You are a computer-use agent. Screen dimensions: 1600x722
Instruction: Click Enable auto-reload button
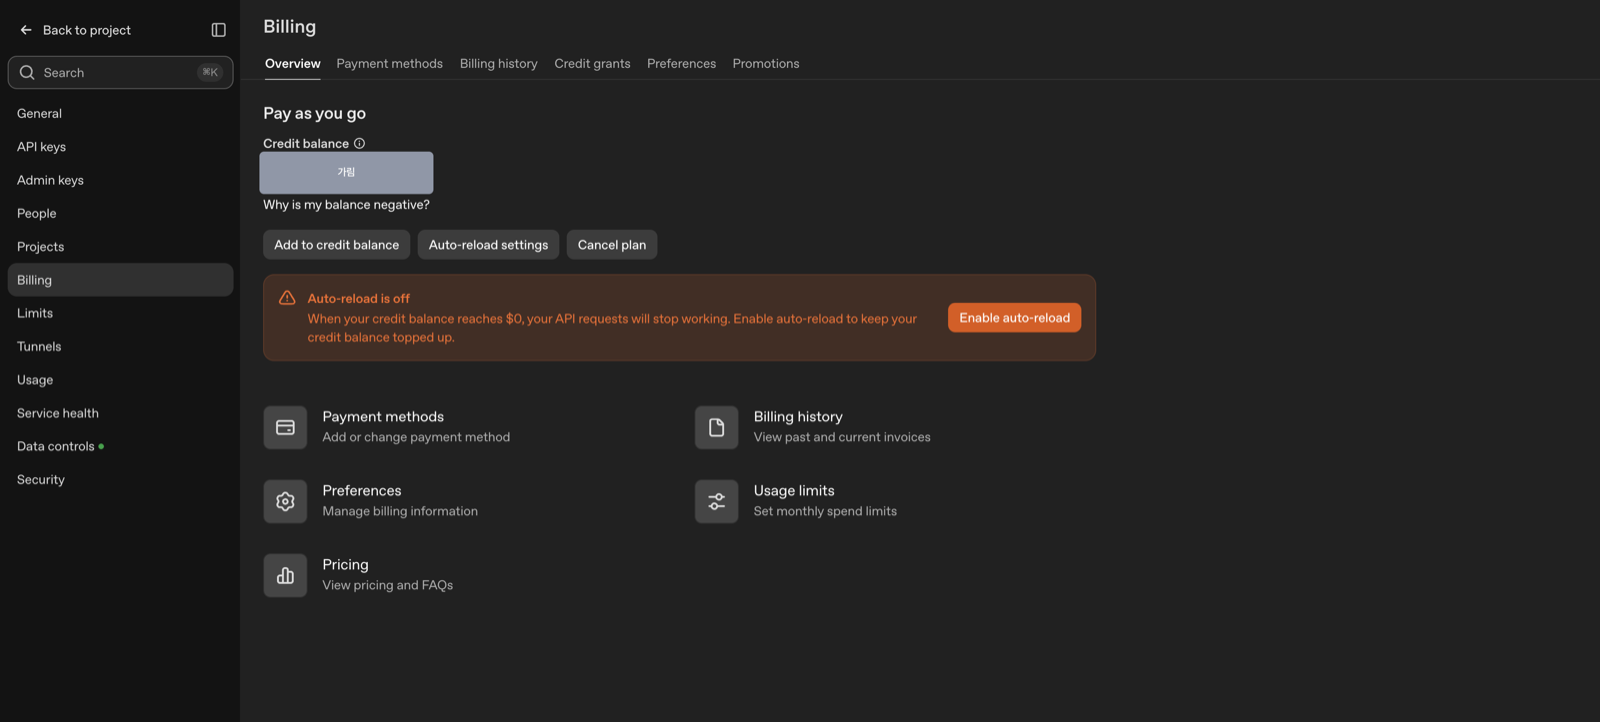1014,318
